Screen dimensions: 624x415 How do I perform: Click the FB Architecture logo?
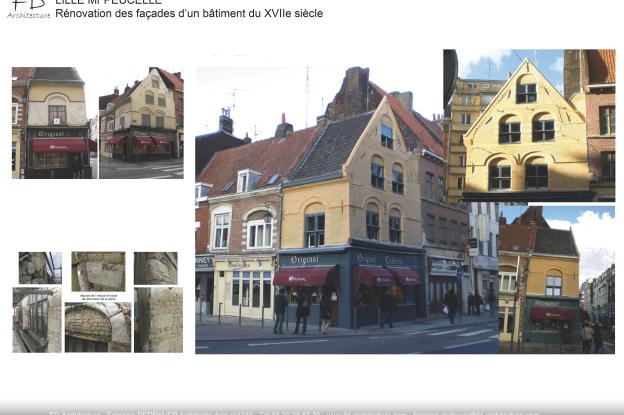click(28, 10)
